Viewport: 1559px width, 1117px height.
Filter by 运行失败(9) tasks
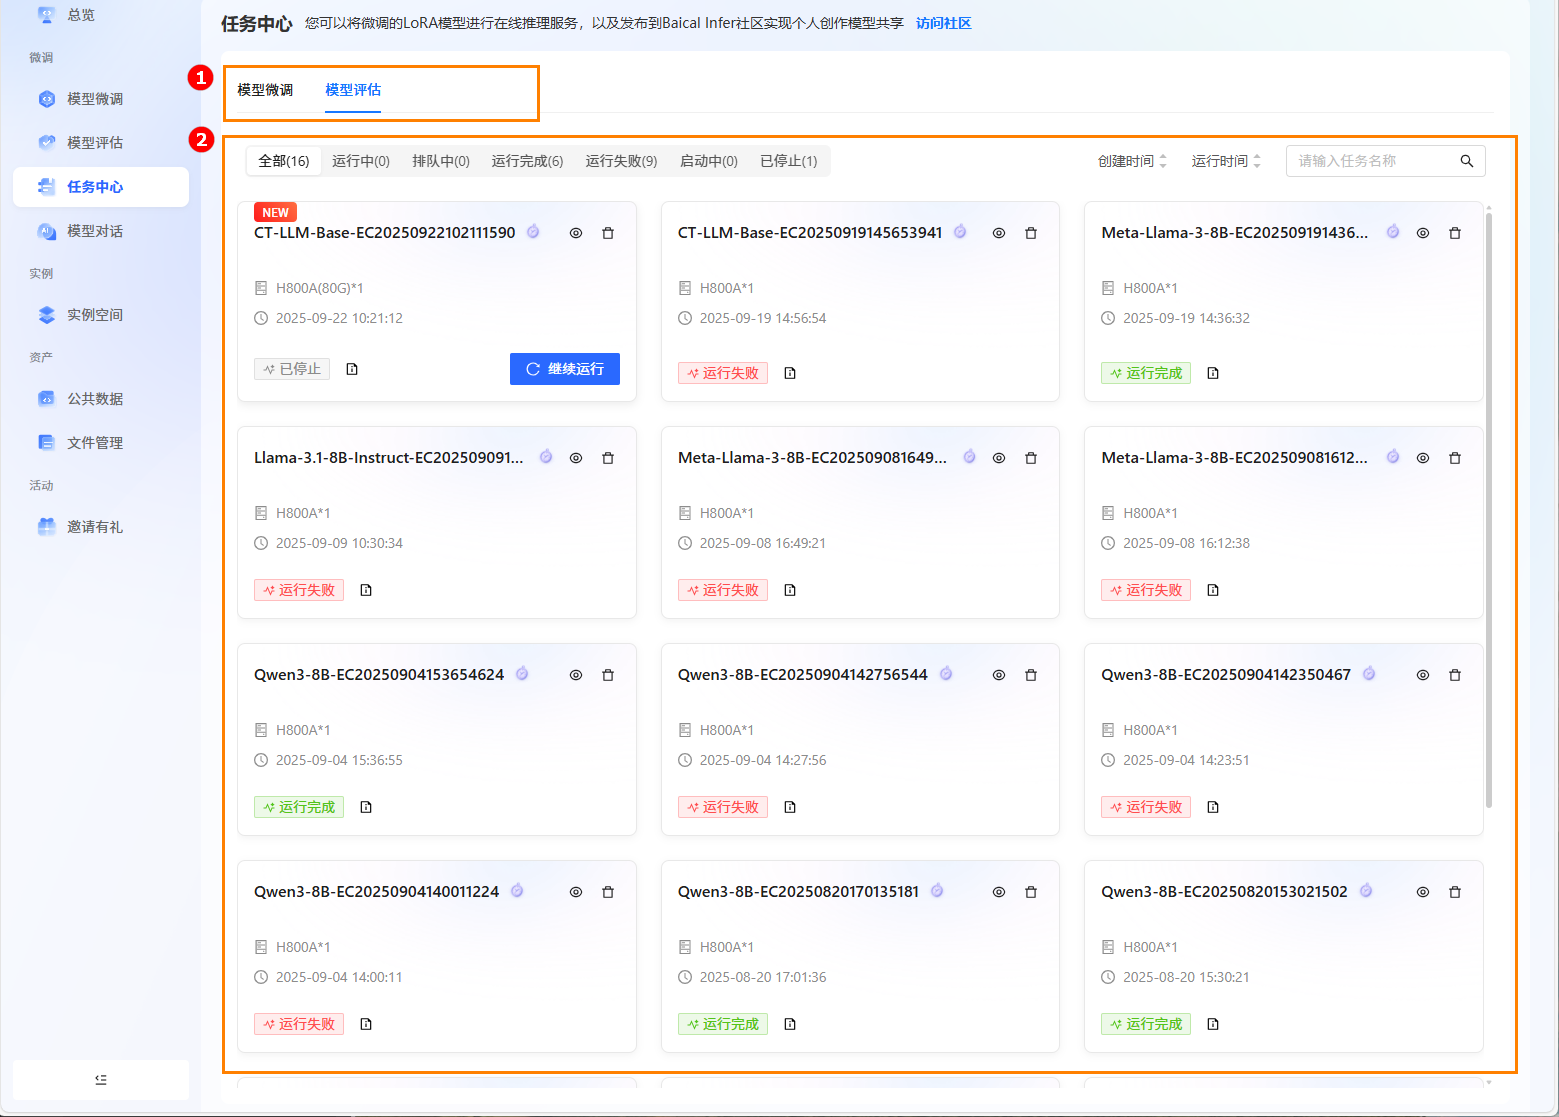[x=621, y=161]
